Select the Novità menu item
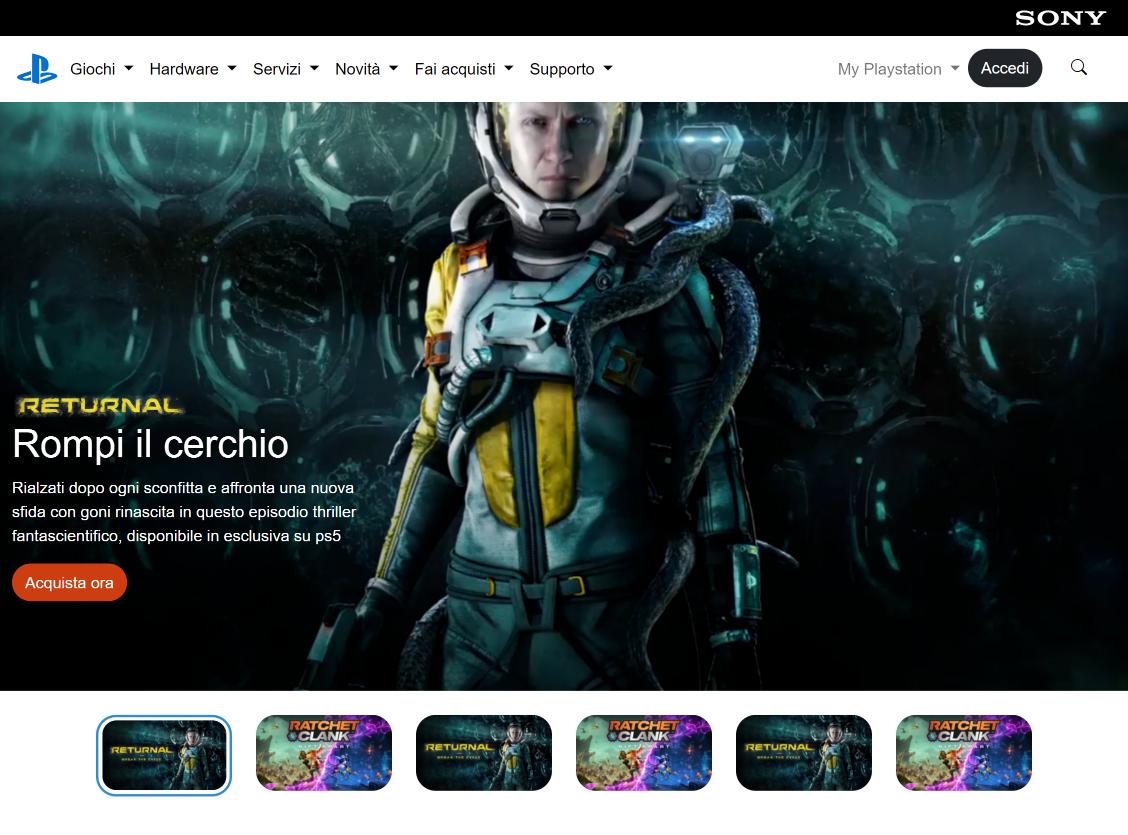1128x835 pixels. click(365, 69)
